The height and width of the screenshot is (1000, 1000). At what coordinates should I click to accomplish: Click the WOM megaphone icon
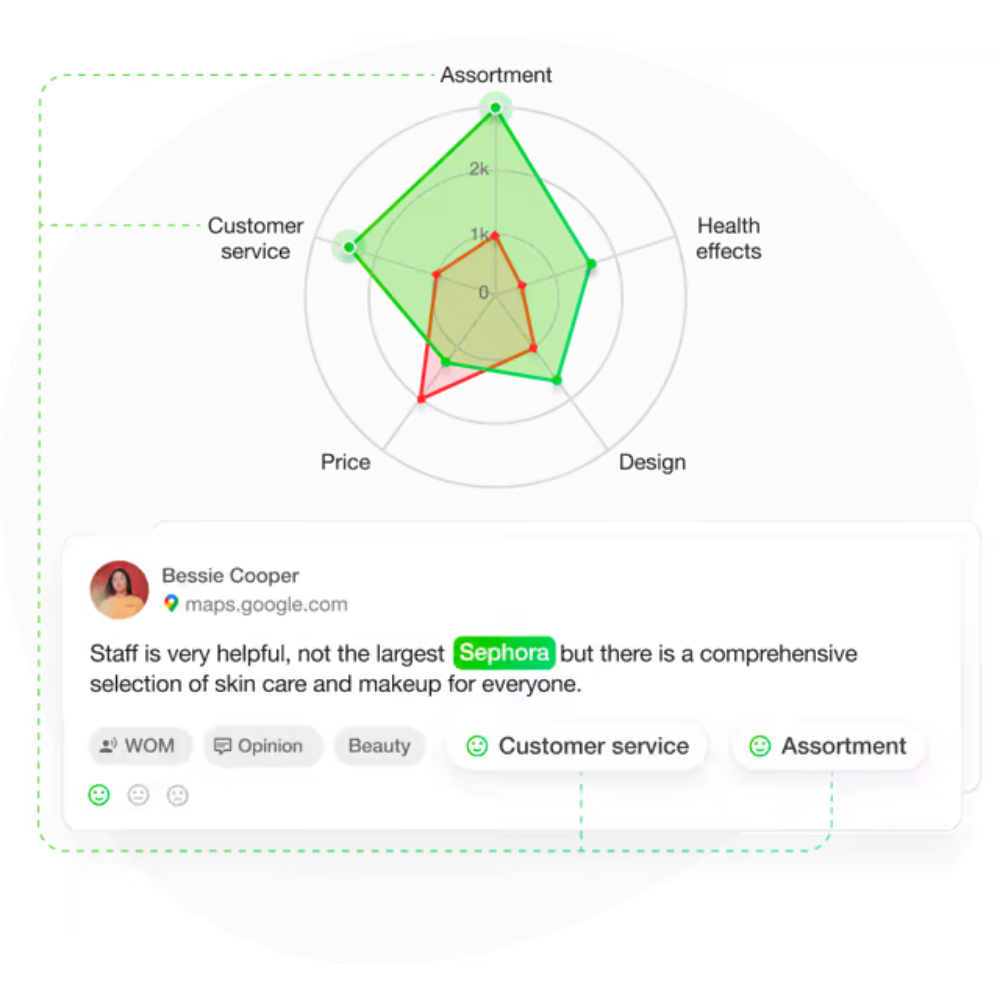[109, 746]
